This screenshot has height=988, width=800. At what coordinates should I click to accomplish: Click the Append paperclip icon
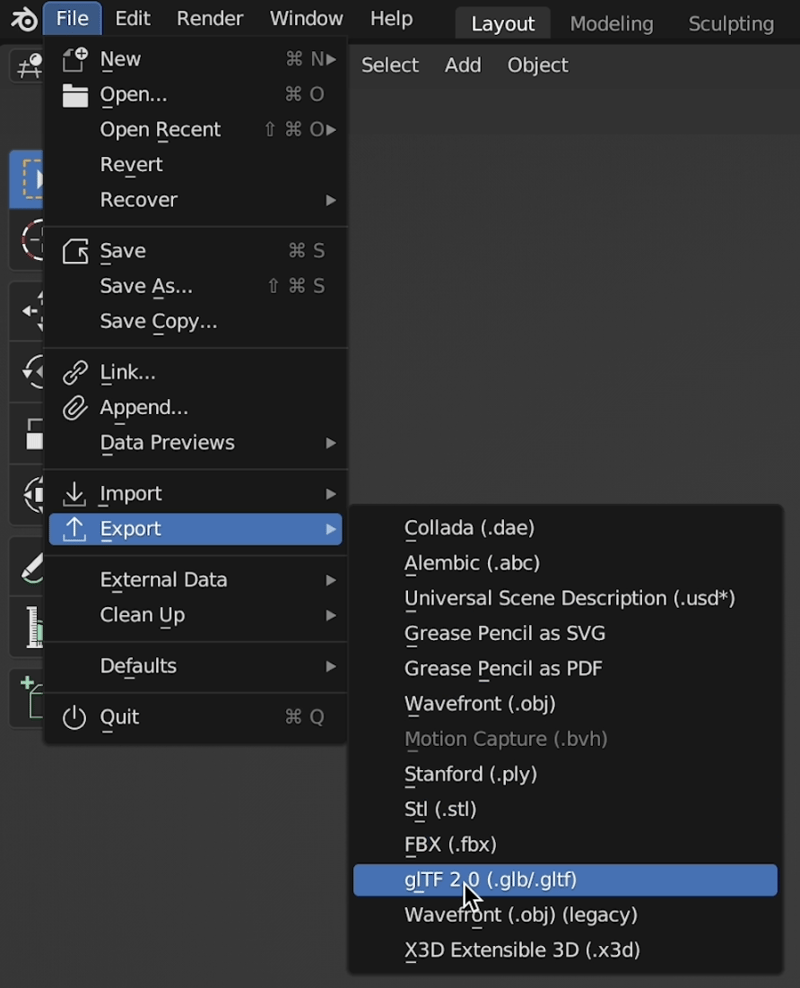point(75,408)
